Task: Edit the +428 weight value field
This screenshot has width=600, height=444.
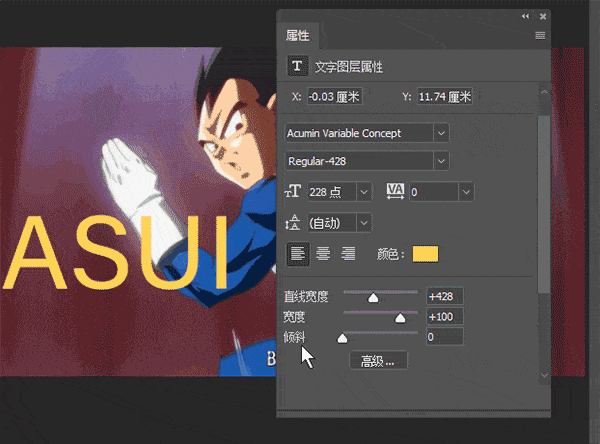Action: [445, 297]
